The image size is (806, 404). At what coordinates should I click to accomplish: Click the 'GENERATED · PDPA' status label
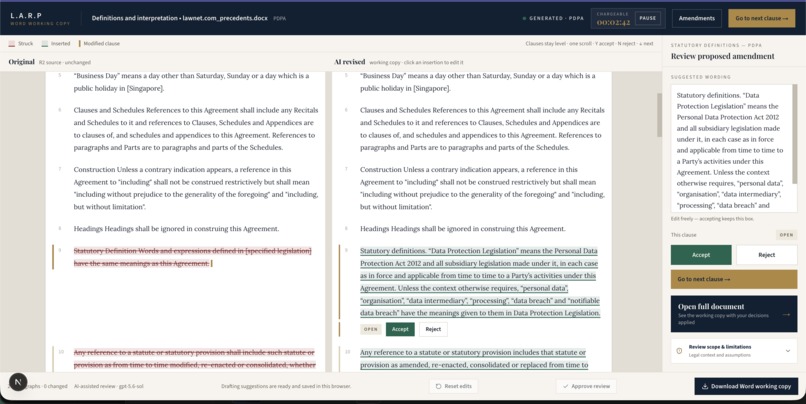[x=556, y=19]
